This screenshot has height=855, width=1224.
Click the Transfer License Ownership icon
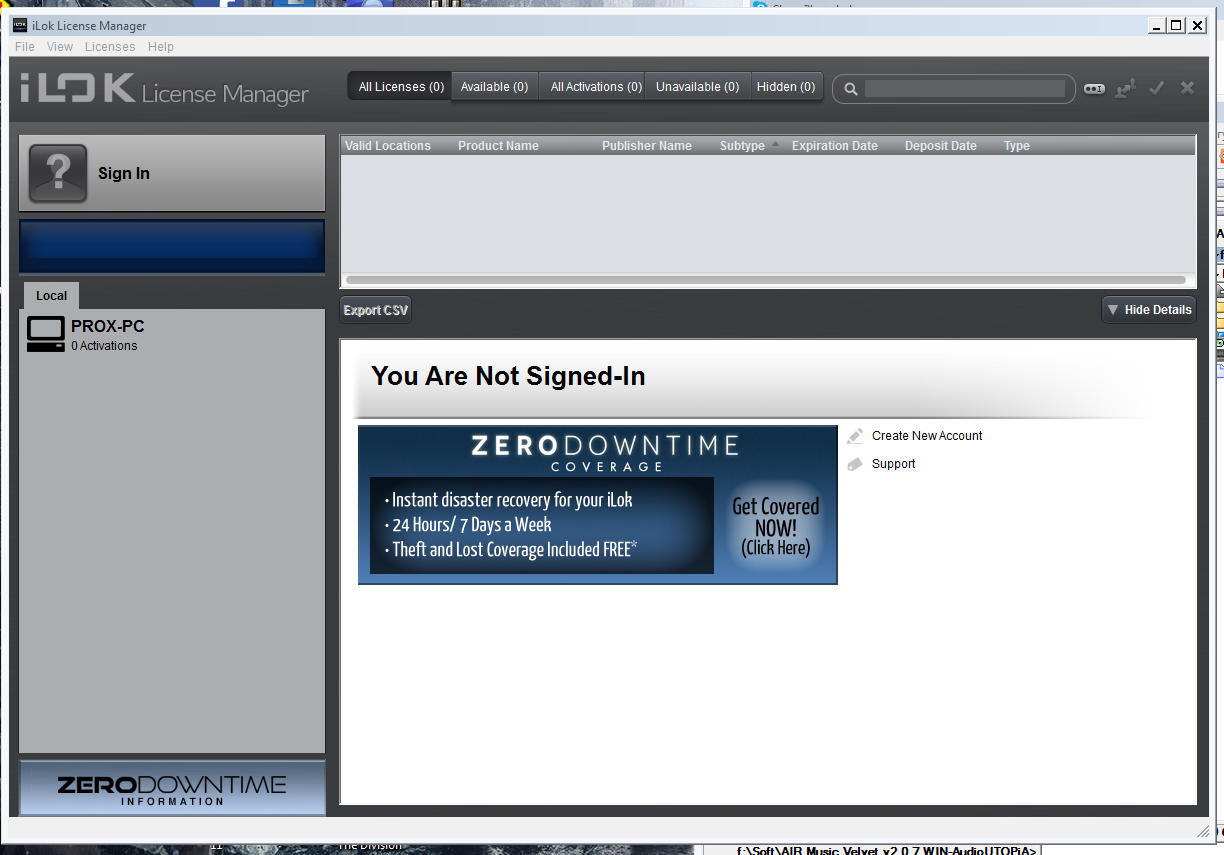pos(1126,88)
